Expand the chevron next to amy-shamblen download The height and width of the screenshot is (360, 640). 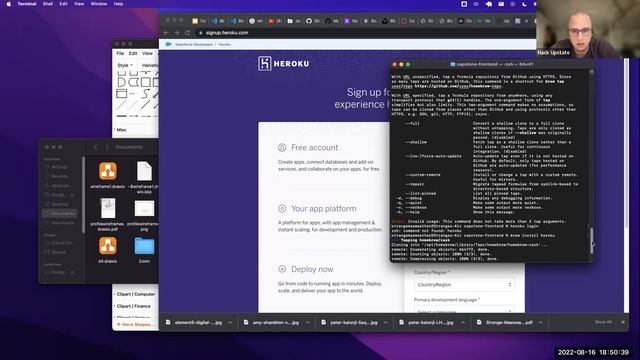pos(308,322)
